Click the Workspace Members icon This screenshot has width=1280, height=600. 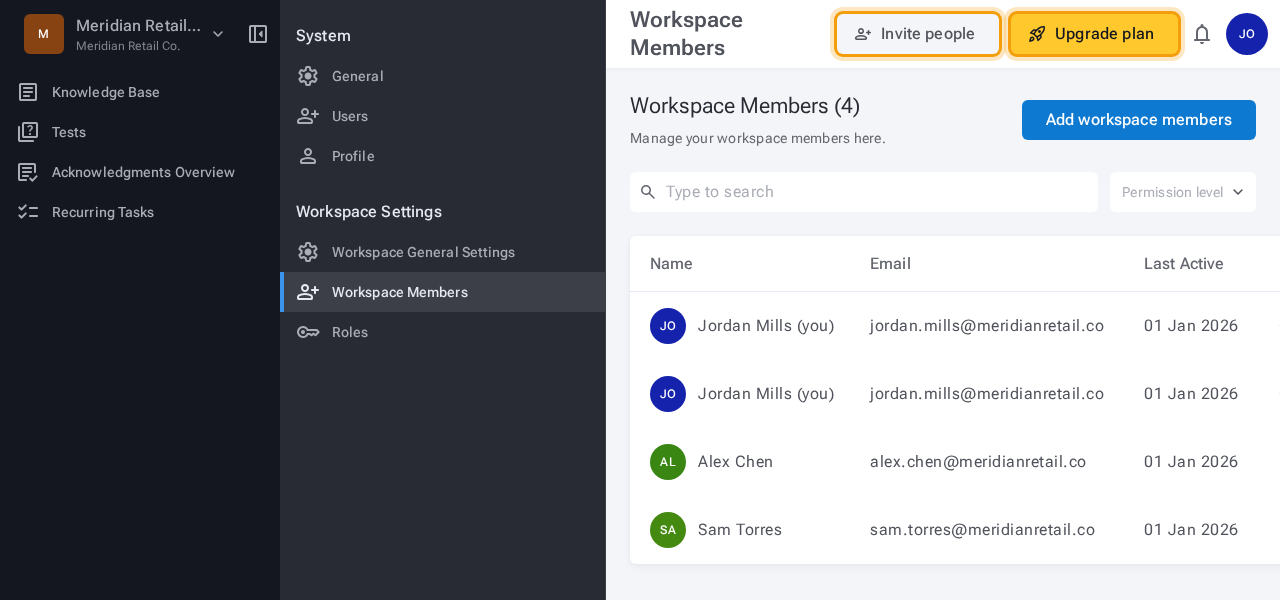coord(308,292)
